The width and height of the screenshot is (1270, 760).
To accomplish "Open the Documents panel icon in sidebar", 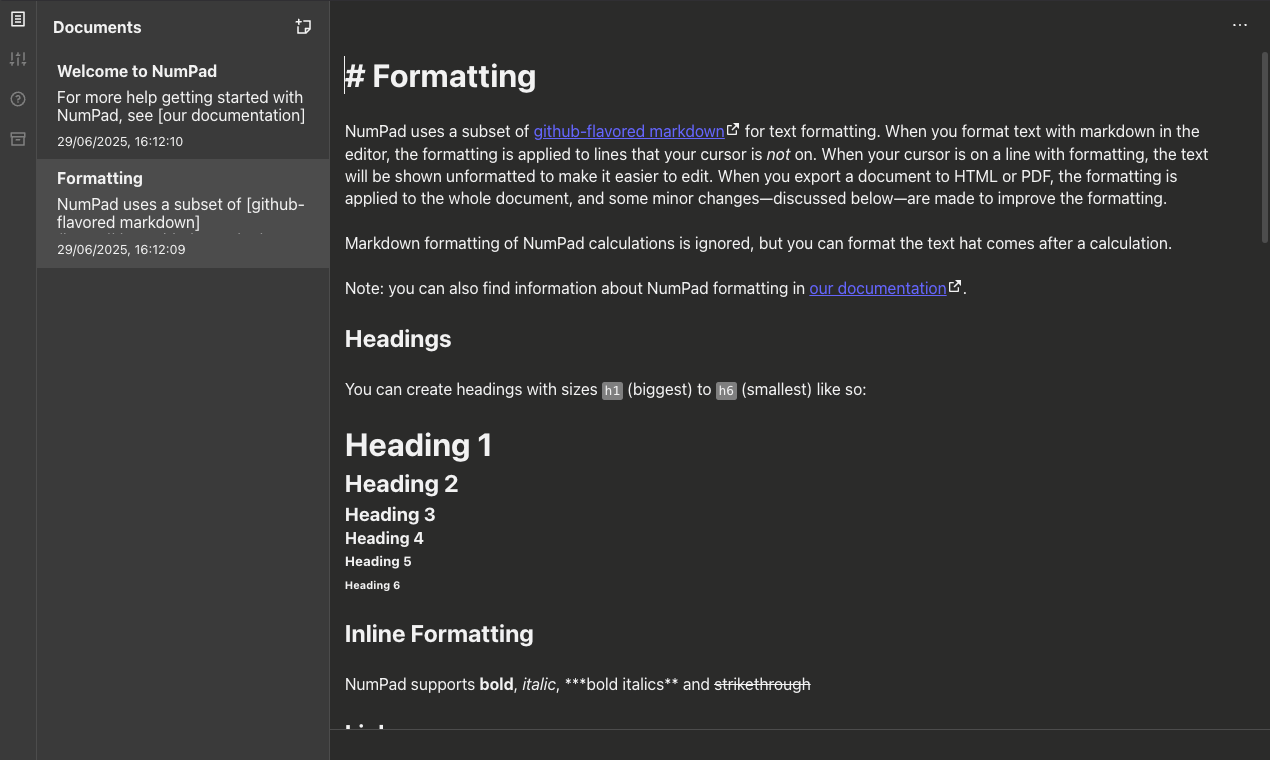I will [18, 19].
